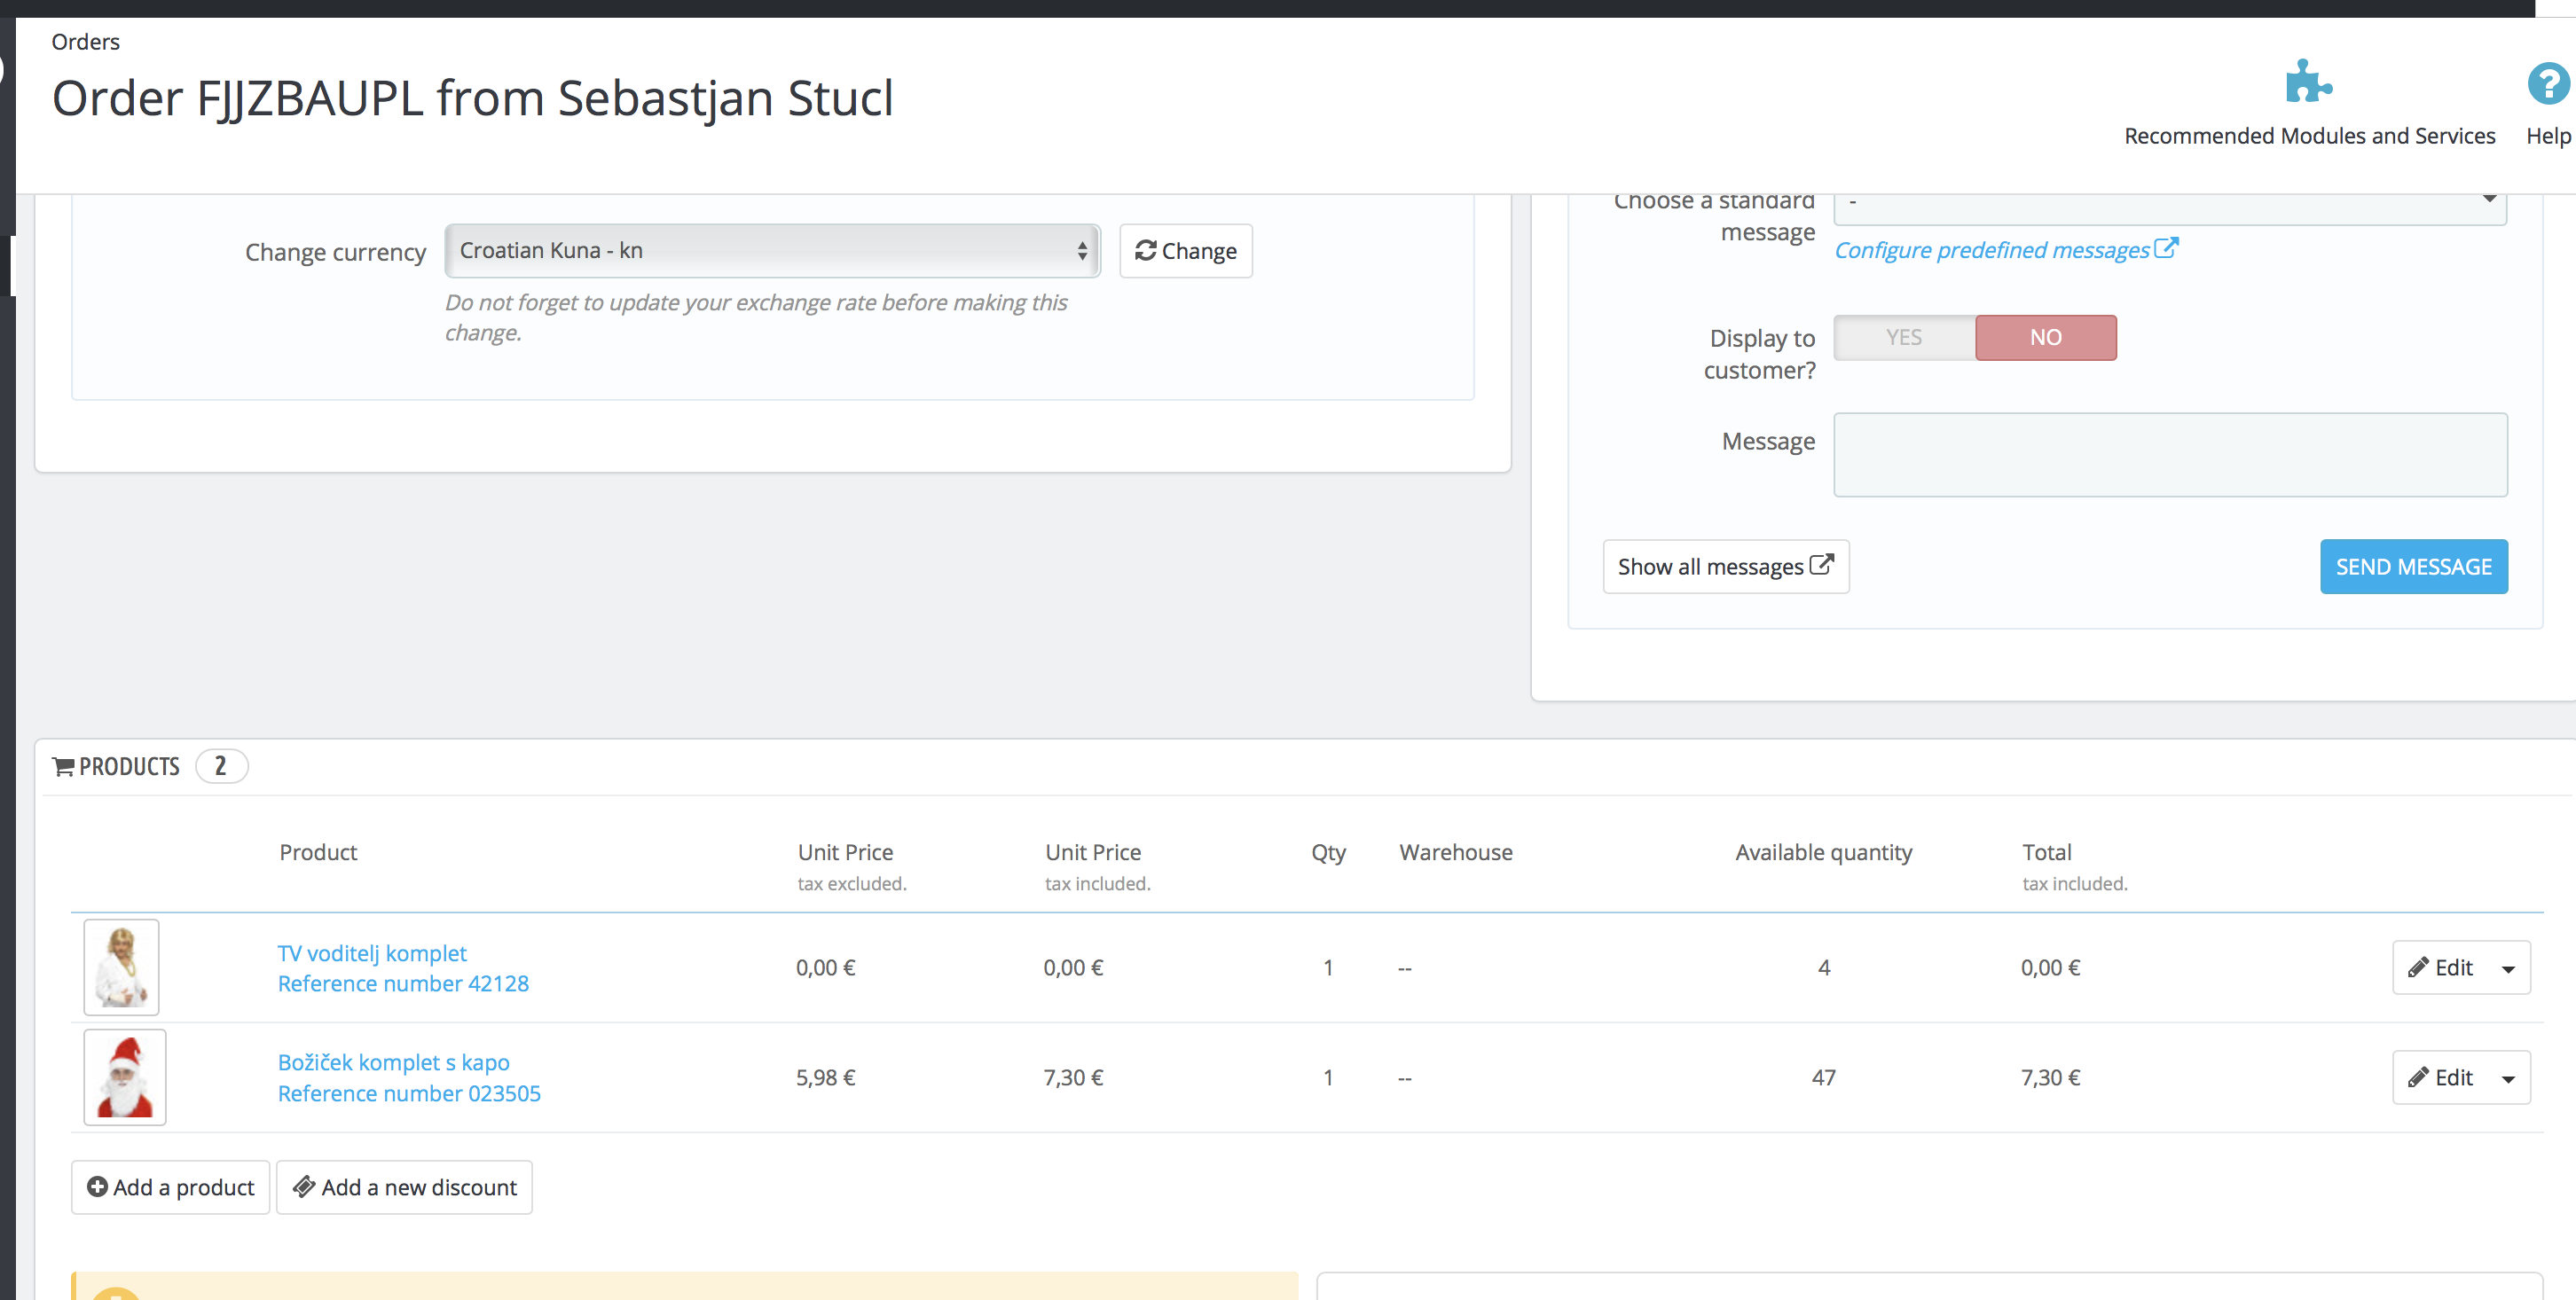Screen dimensions: 2576x1300
Task: Click the shopping cart Products icon
Action: point(63,767)
